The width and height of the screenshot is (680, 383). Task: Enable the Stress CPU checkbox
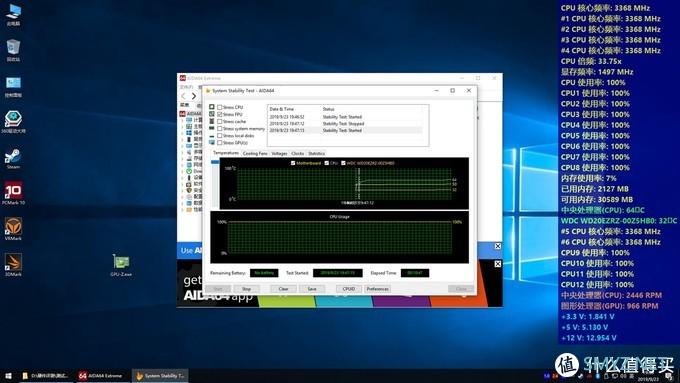click(x=219, y=107)
